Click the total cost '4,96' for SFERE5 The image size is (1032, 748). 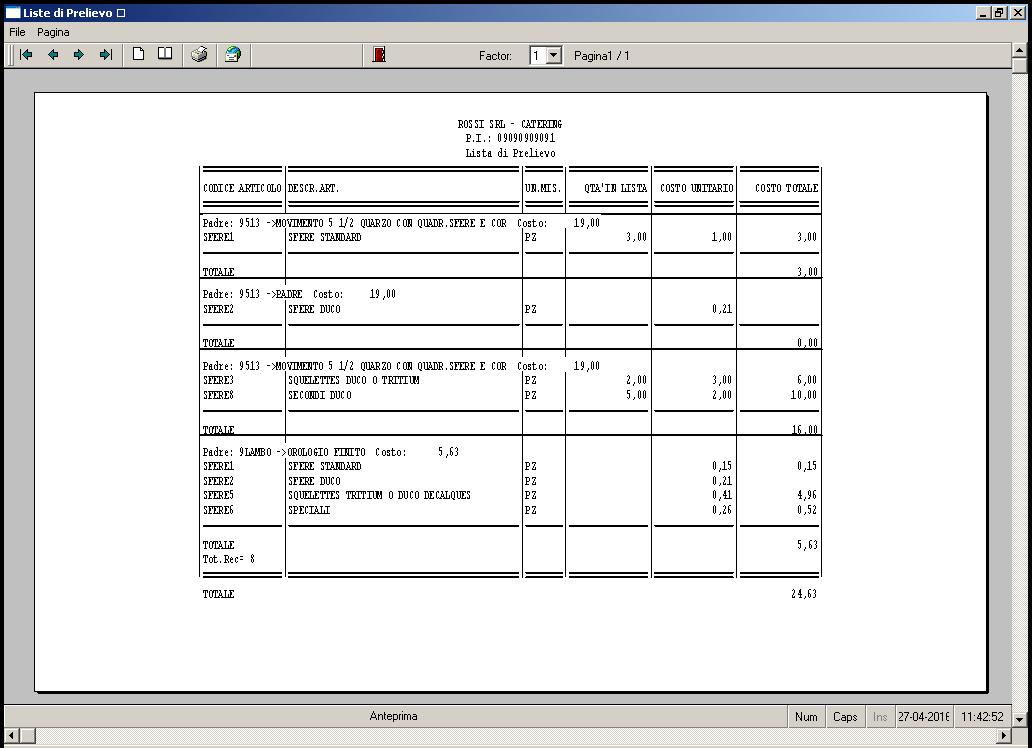(x=807, y=495)
